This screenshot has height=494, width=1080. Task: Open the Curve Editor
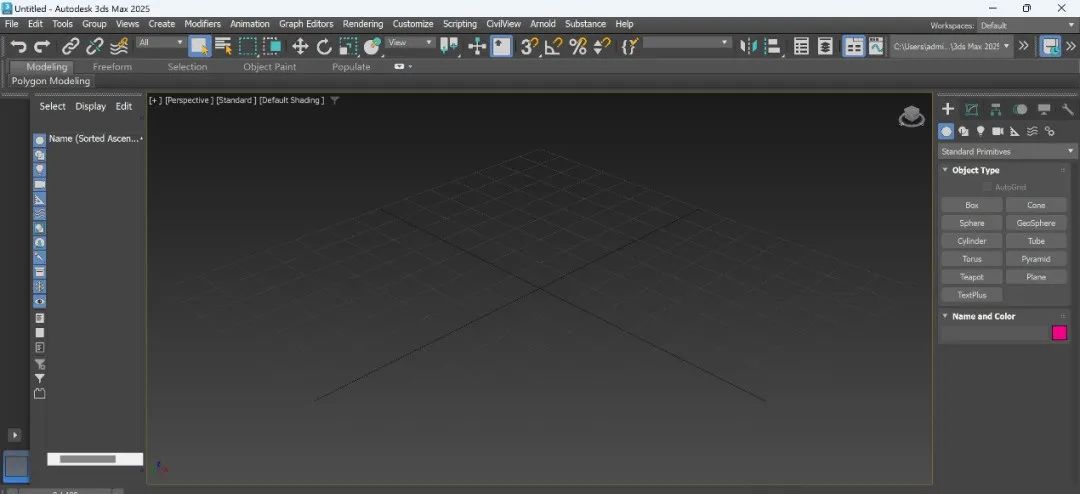pos(876,47)
